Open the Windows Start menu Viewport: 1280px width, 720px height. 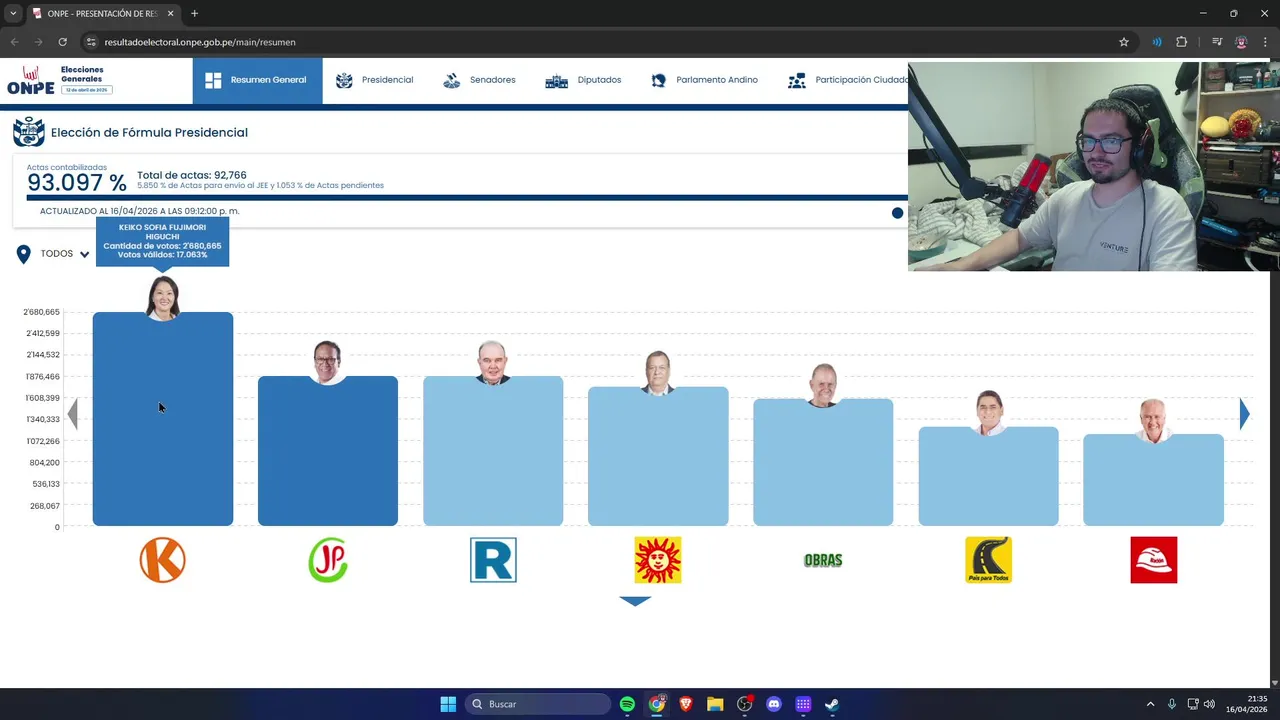pos(448,704)
